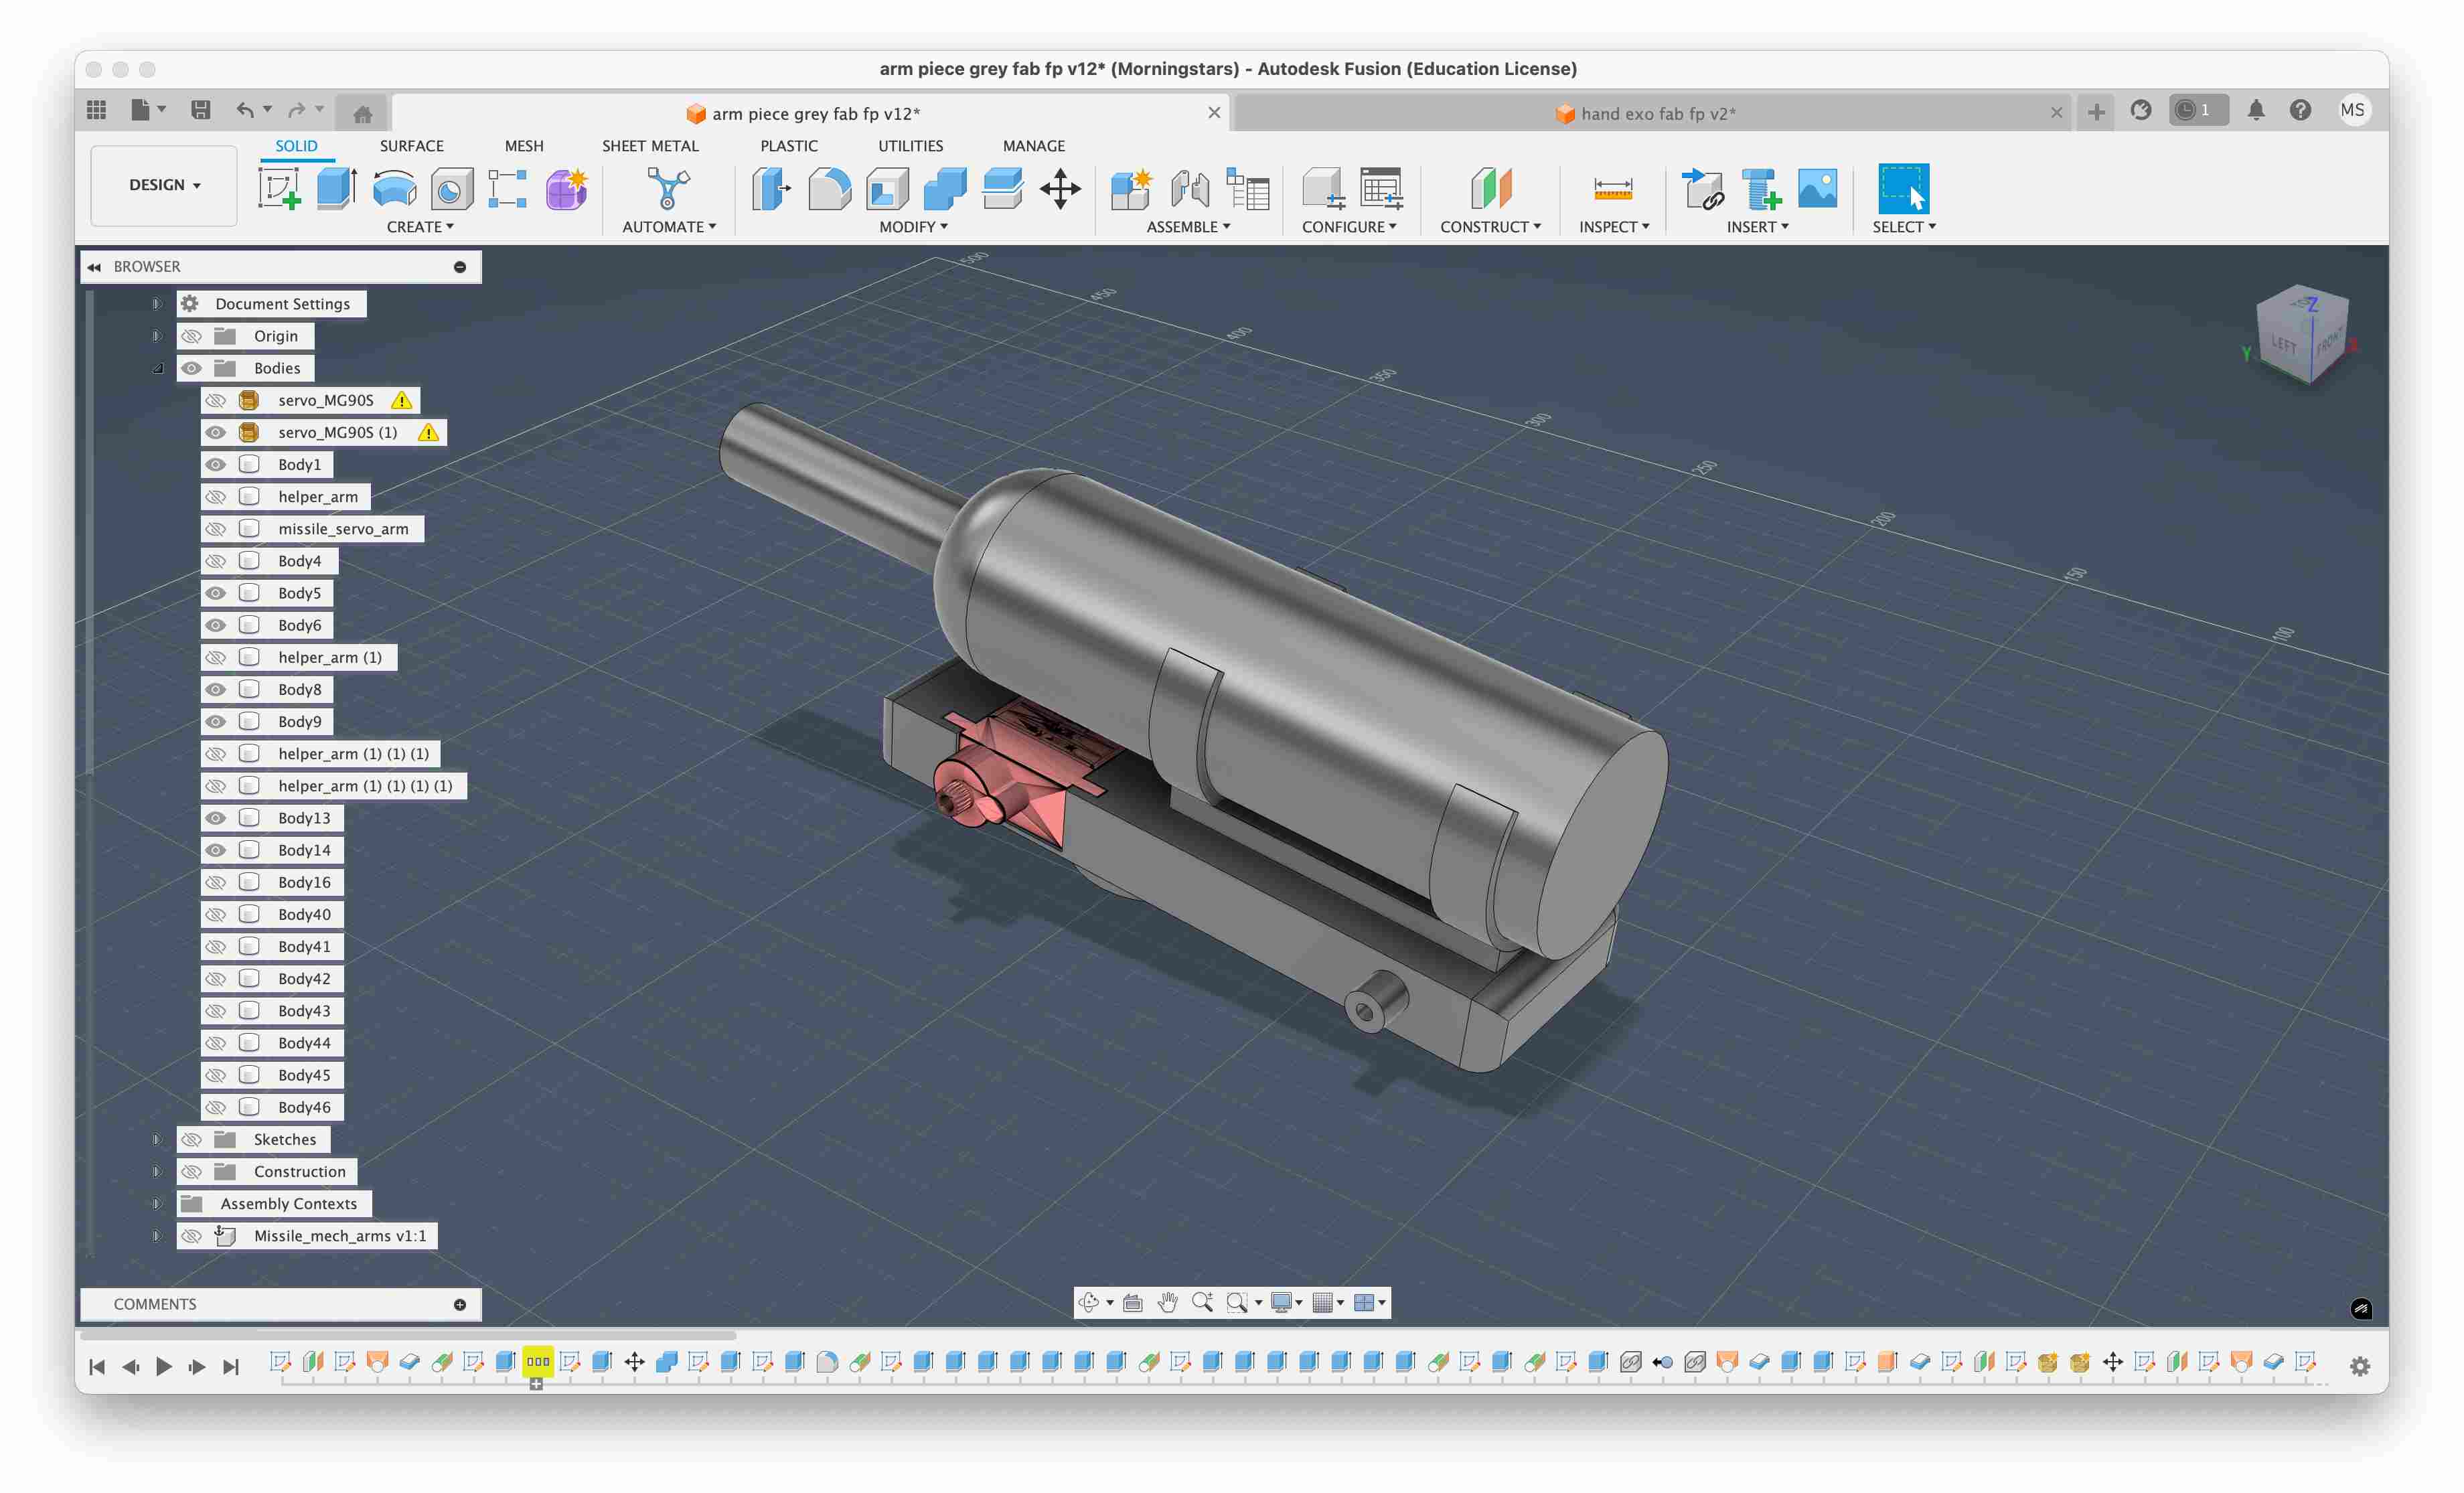Image resolution: width=2464 pixels, height=1493 pixels.
Task: Show the Body40 body
Action: [x=215, y=914]
